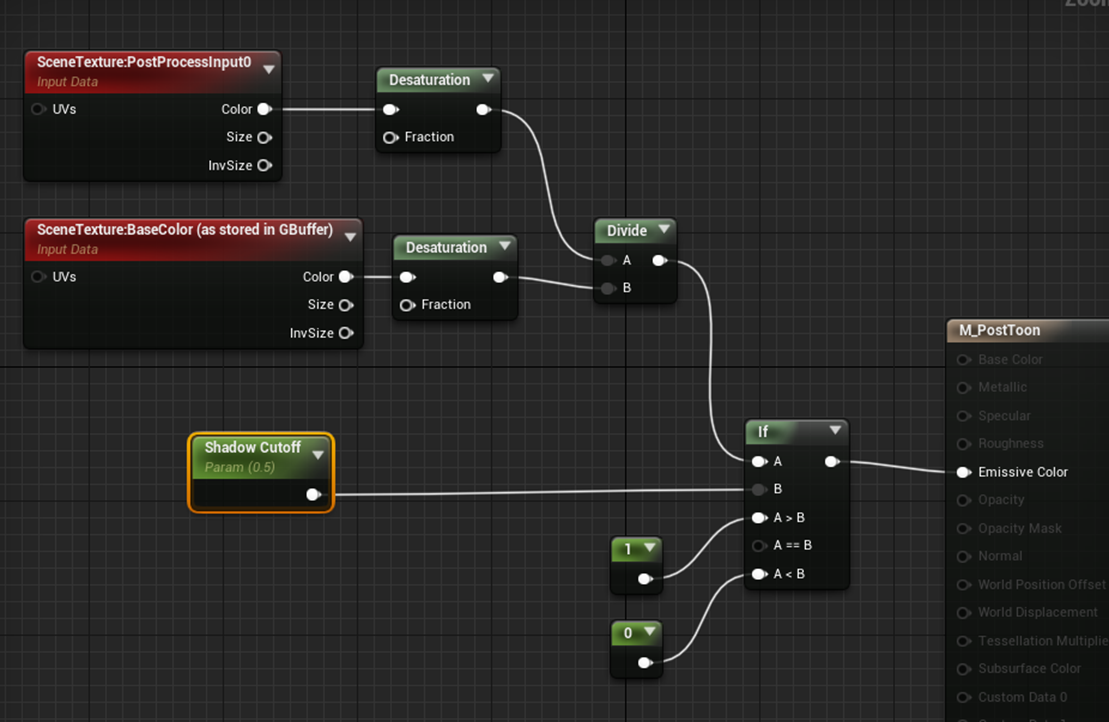Toggle the Divide node expander arrow
Image resolution: width=1109 pixels, height=722 pixels.
pyautogui.click(x=664, y=229)
